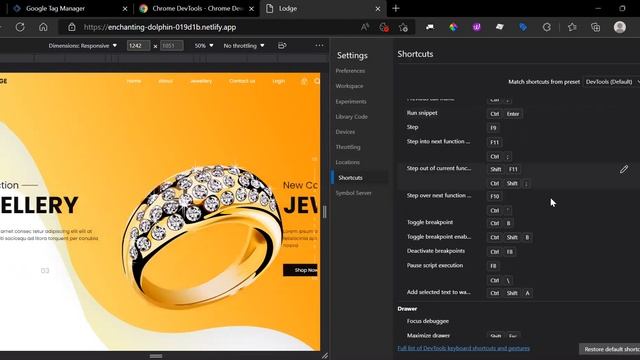Select the Run snippet shortcut row

tap(518, 113)
